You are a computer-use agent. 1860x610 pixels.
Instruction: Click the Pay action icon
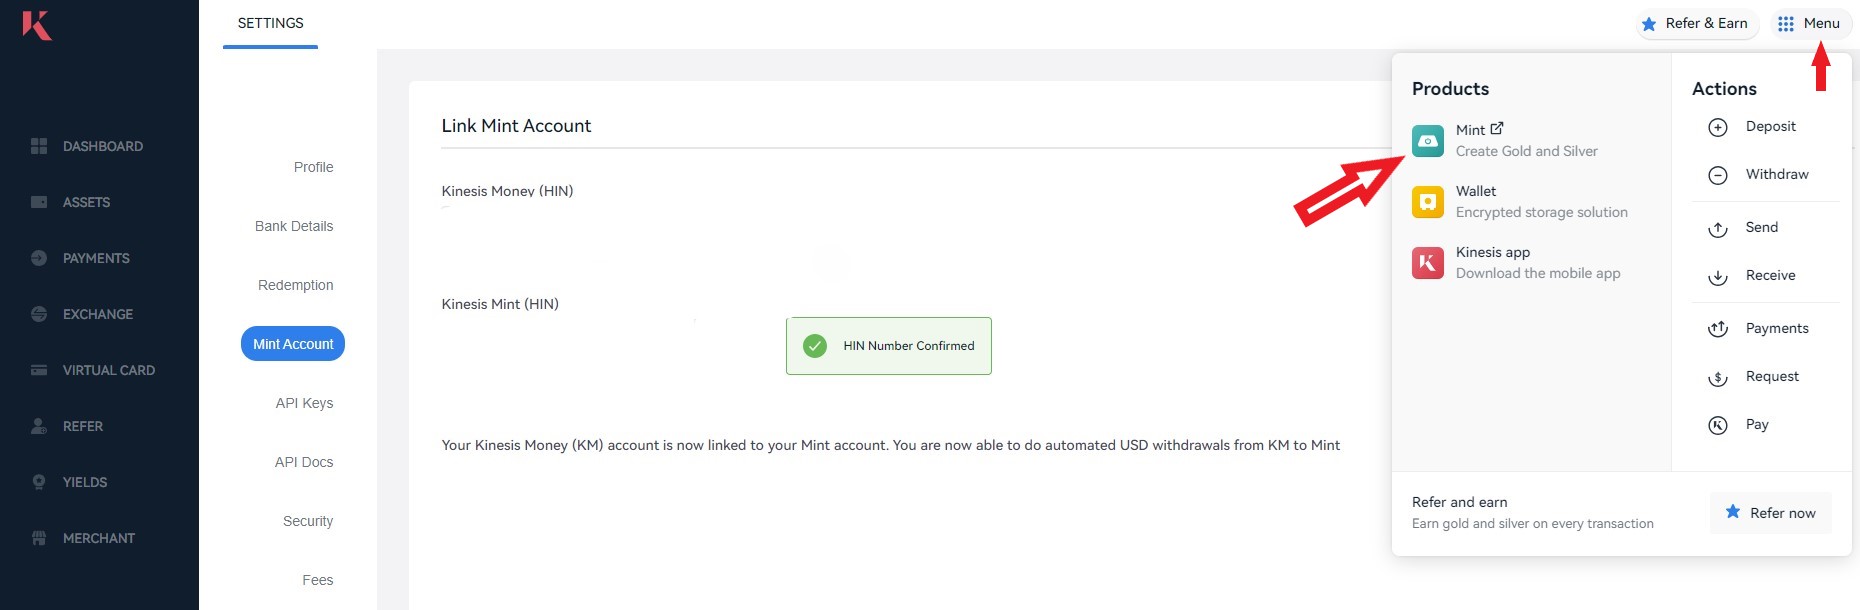click(x=1718, y=425)
